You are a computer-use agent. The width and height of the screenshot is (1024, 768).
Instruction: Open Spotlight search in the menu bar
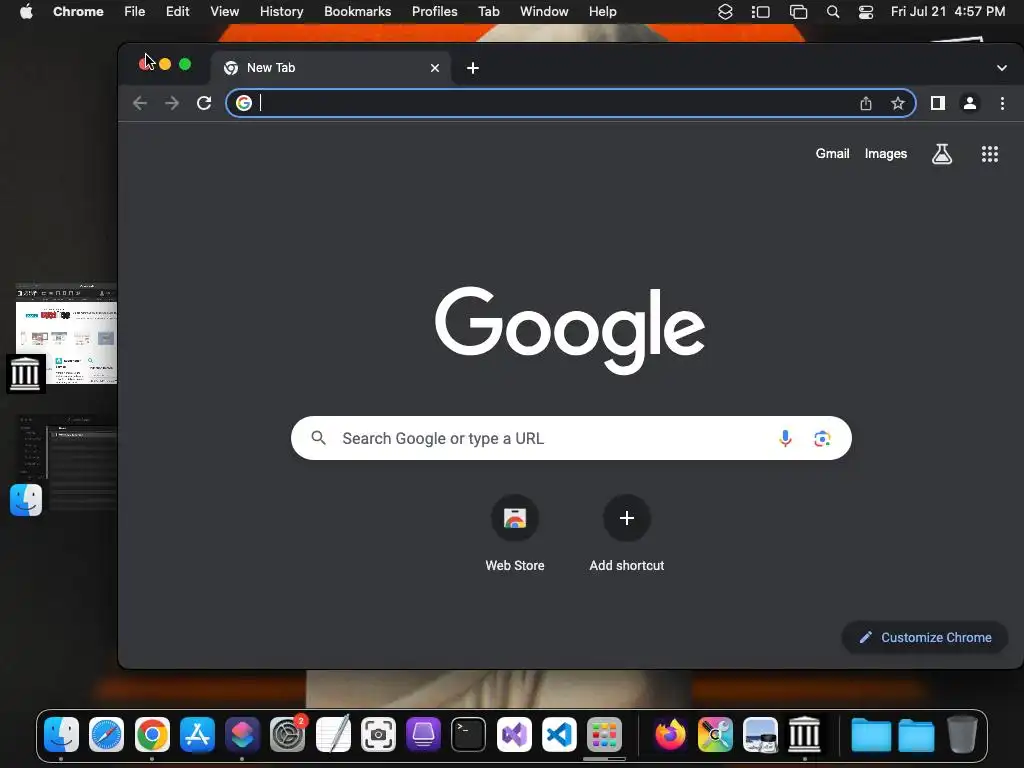[x=833, y=12]
